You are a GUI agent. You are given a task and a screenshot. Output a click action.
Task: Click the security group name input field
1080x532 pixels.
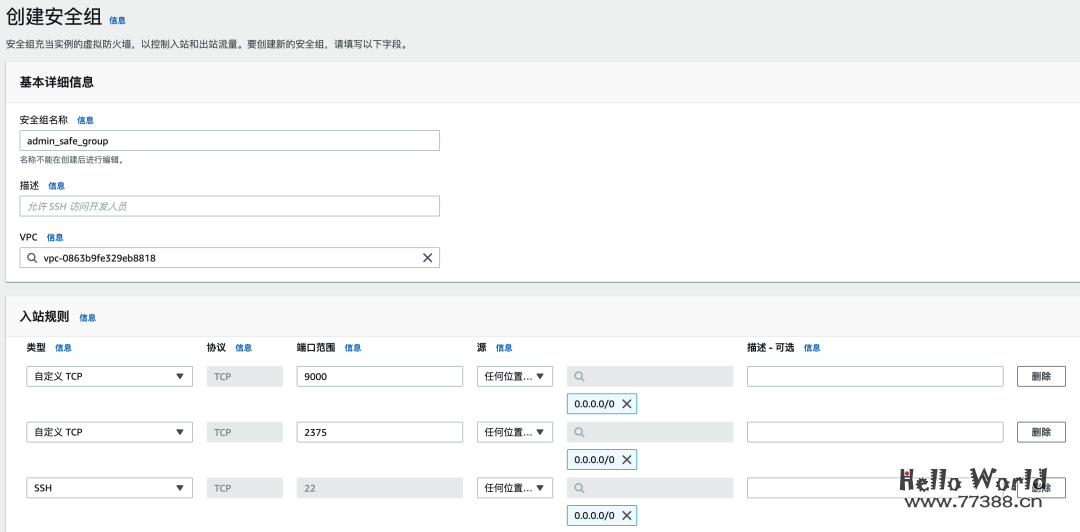(229, 141)
